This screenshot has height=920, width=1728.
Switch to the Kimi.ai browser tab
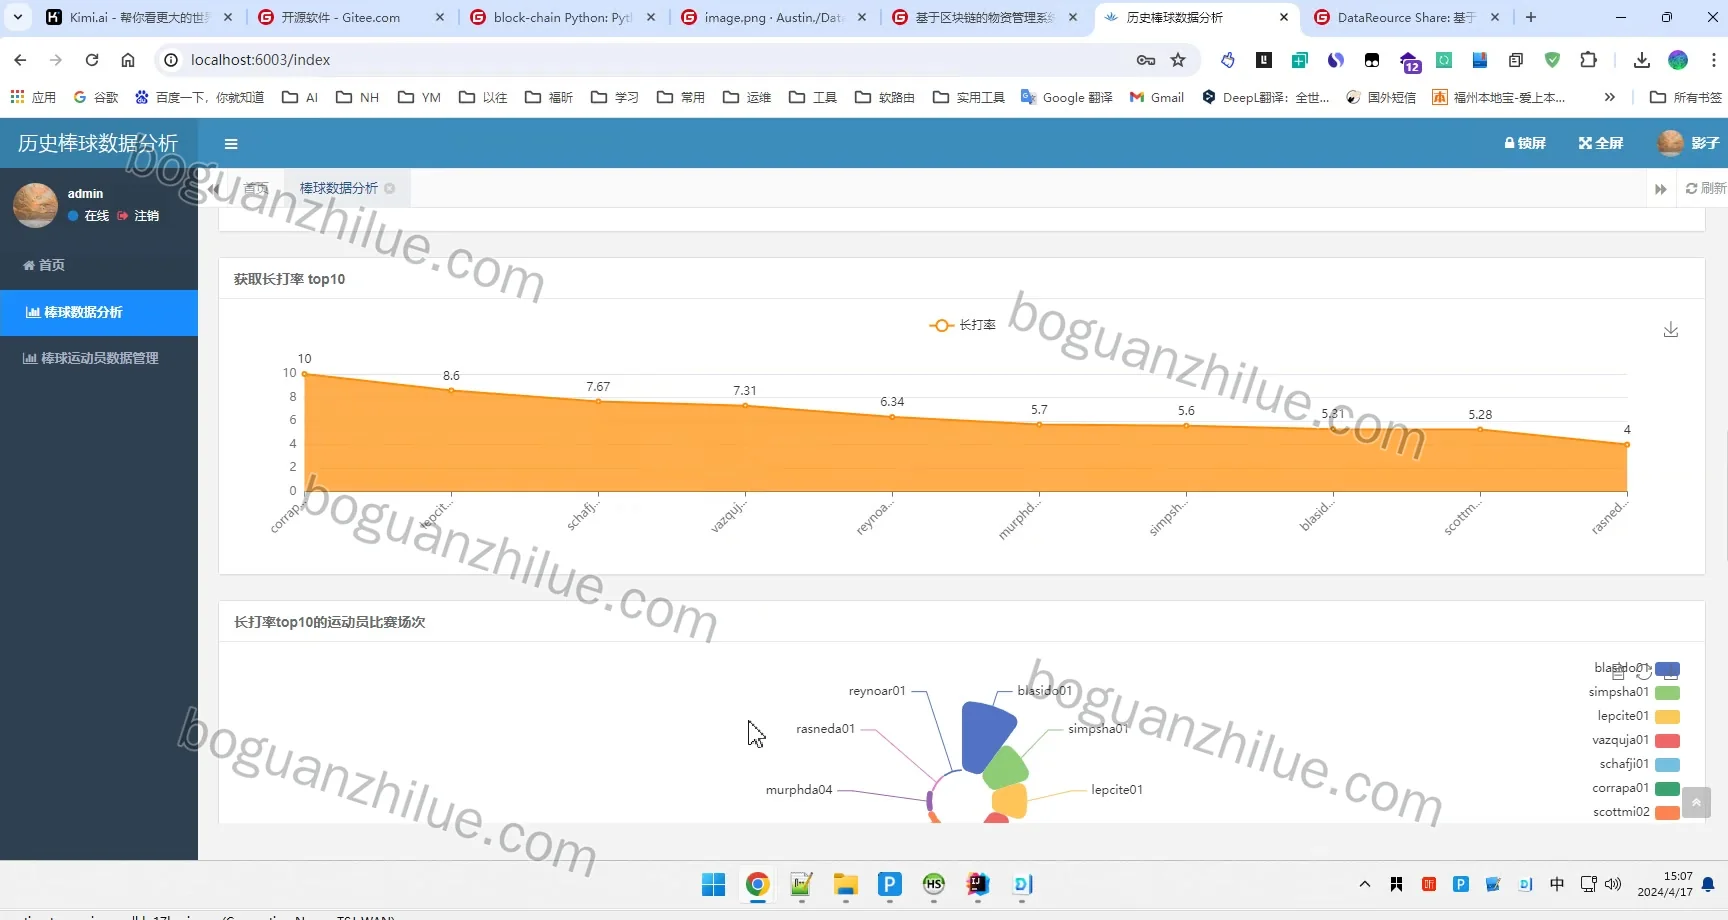pyautogui.click(x=138, y=17)
